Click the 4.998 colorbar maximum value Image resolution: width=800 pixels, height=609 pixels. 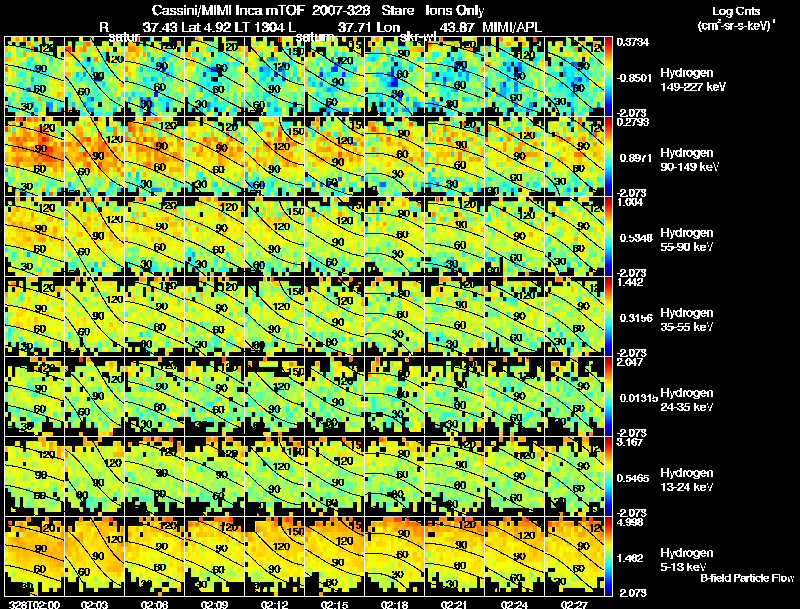click(x=630, y=522)
